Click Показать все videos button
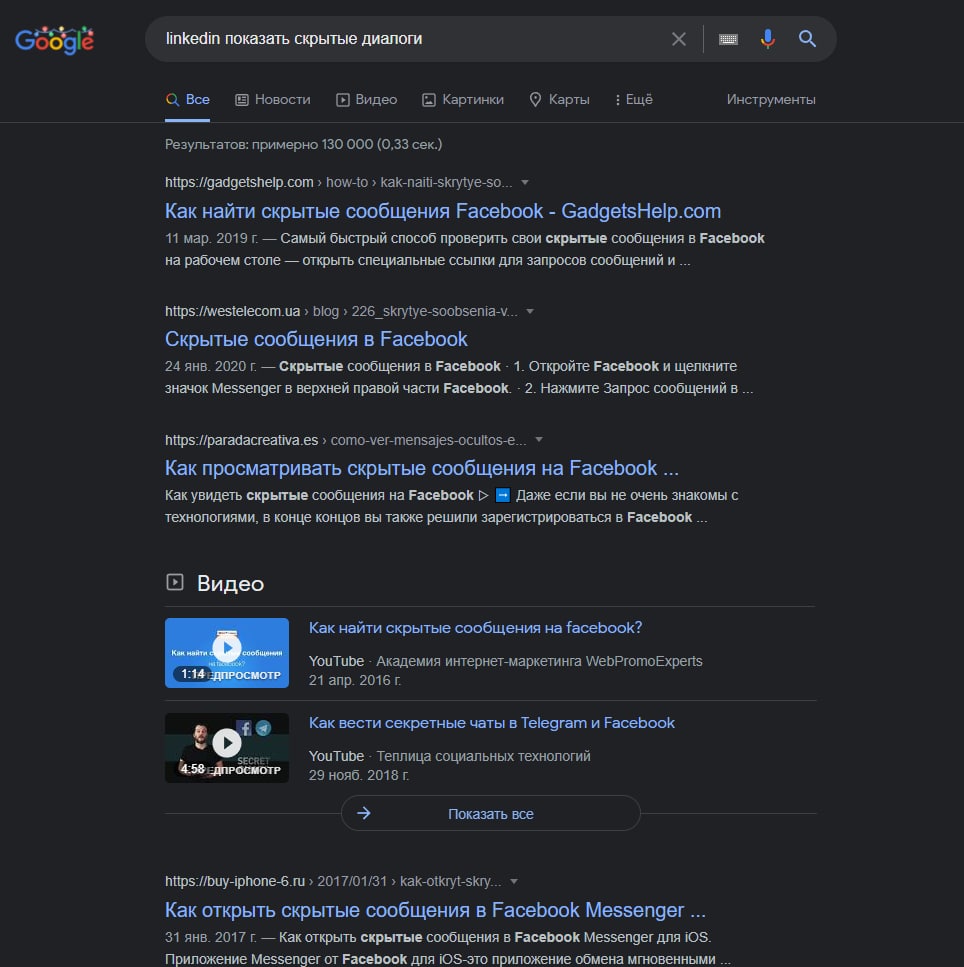 point(491,813)
